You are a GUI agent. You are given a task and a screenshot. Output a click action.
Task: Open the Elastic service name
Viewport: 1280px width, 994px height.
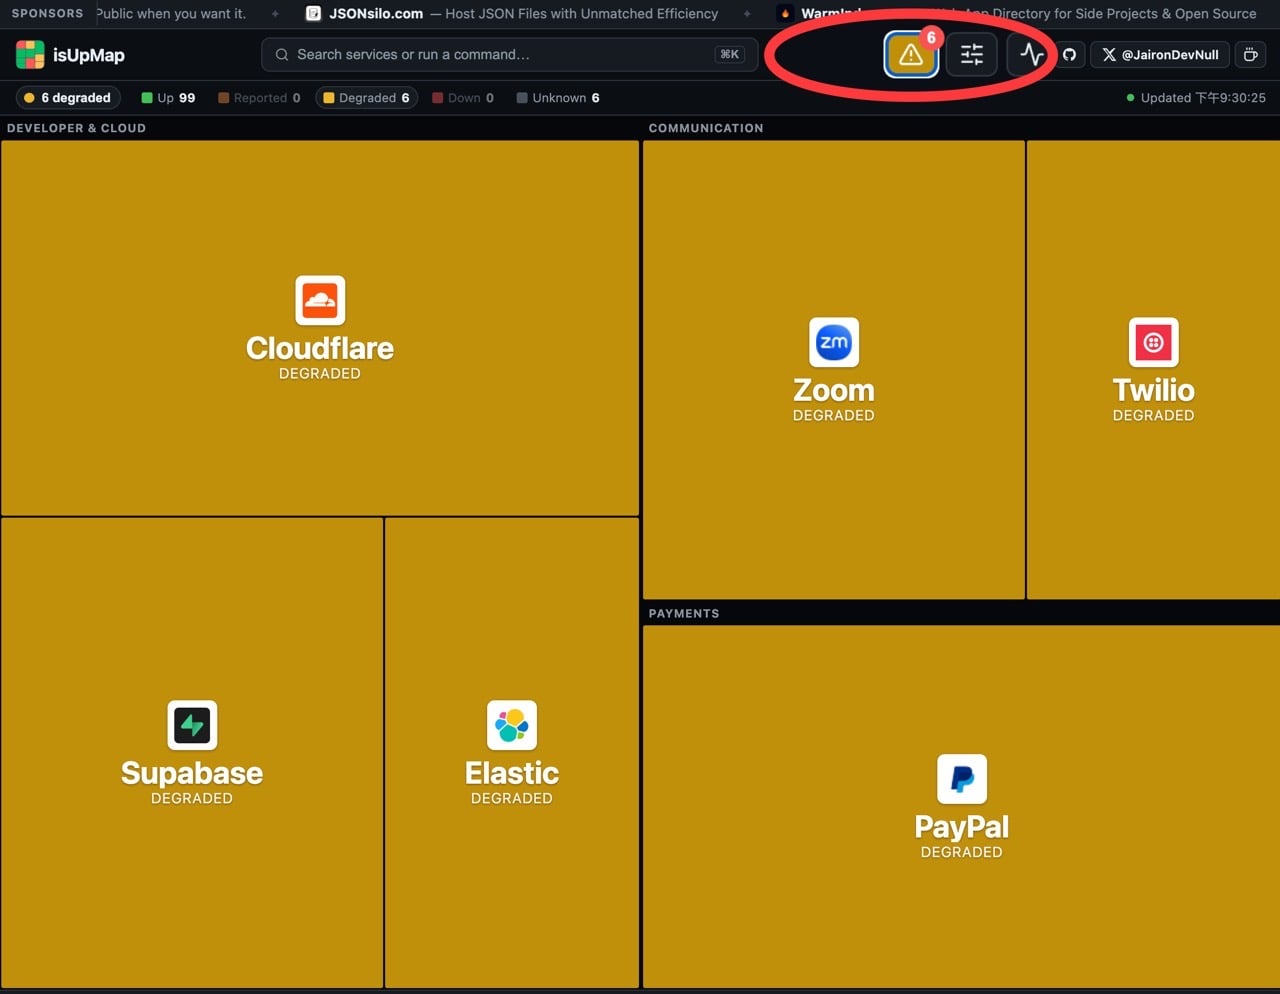[512, 773]
